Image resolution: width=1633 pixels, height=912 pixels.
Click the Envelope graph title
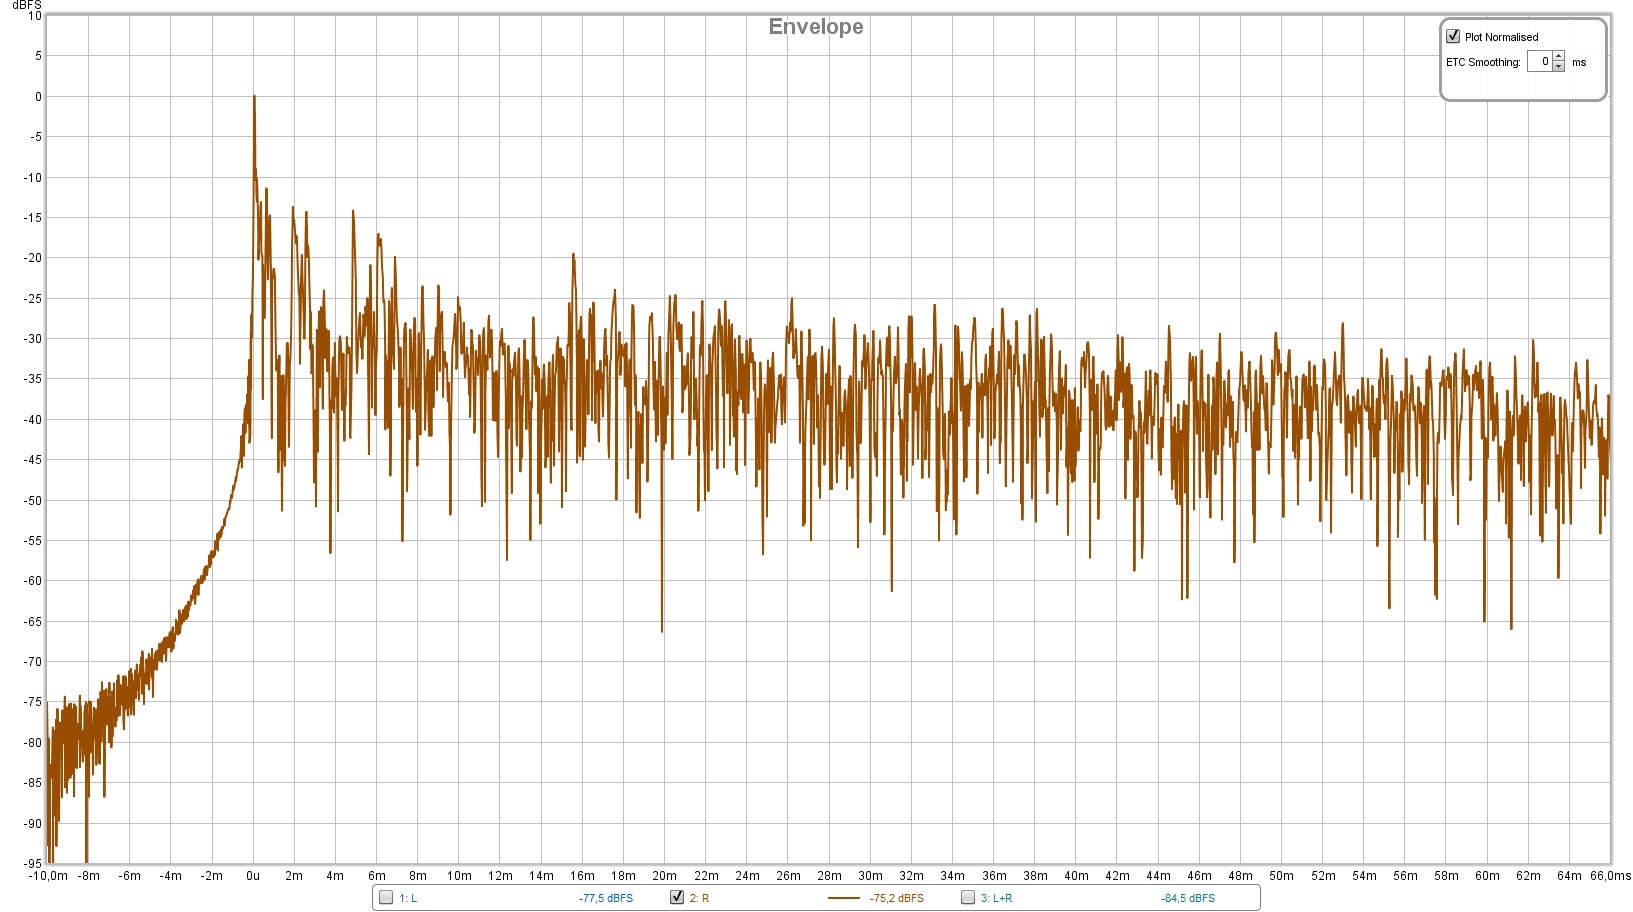tap(816, 27)
